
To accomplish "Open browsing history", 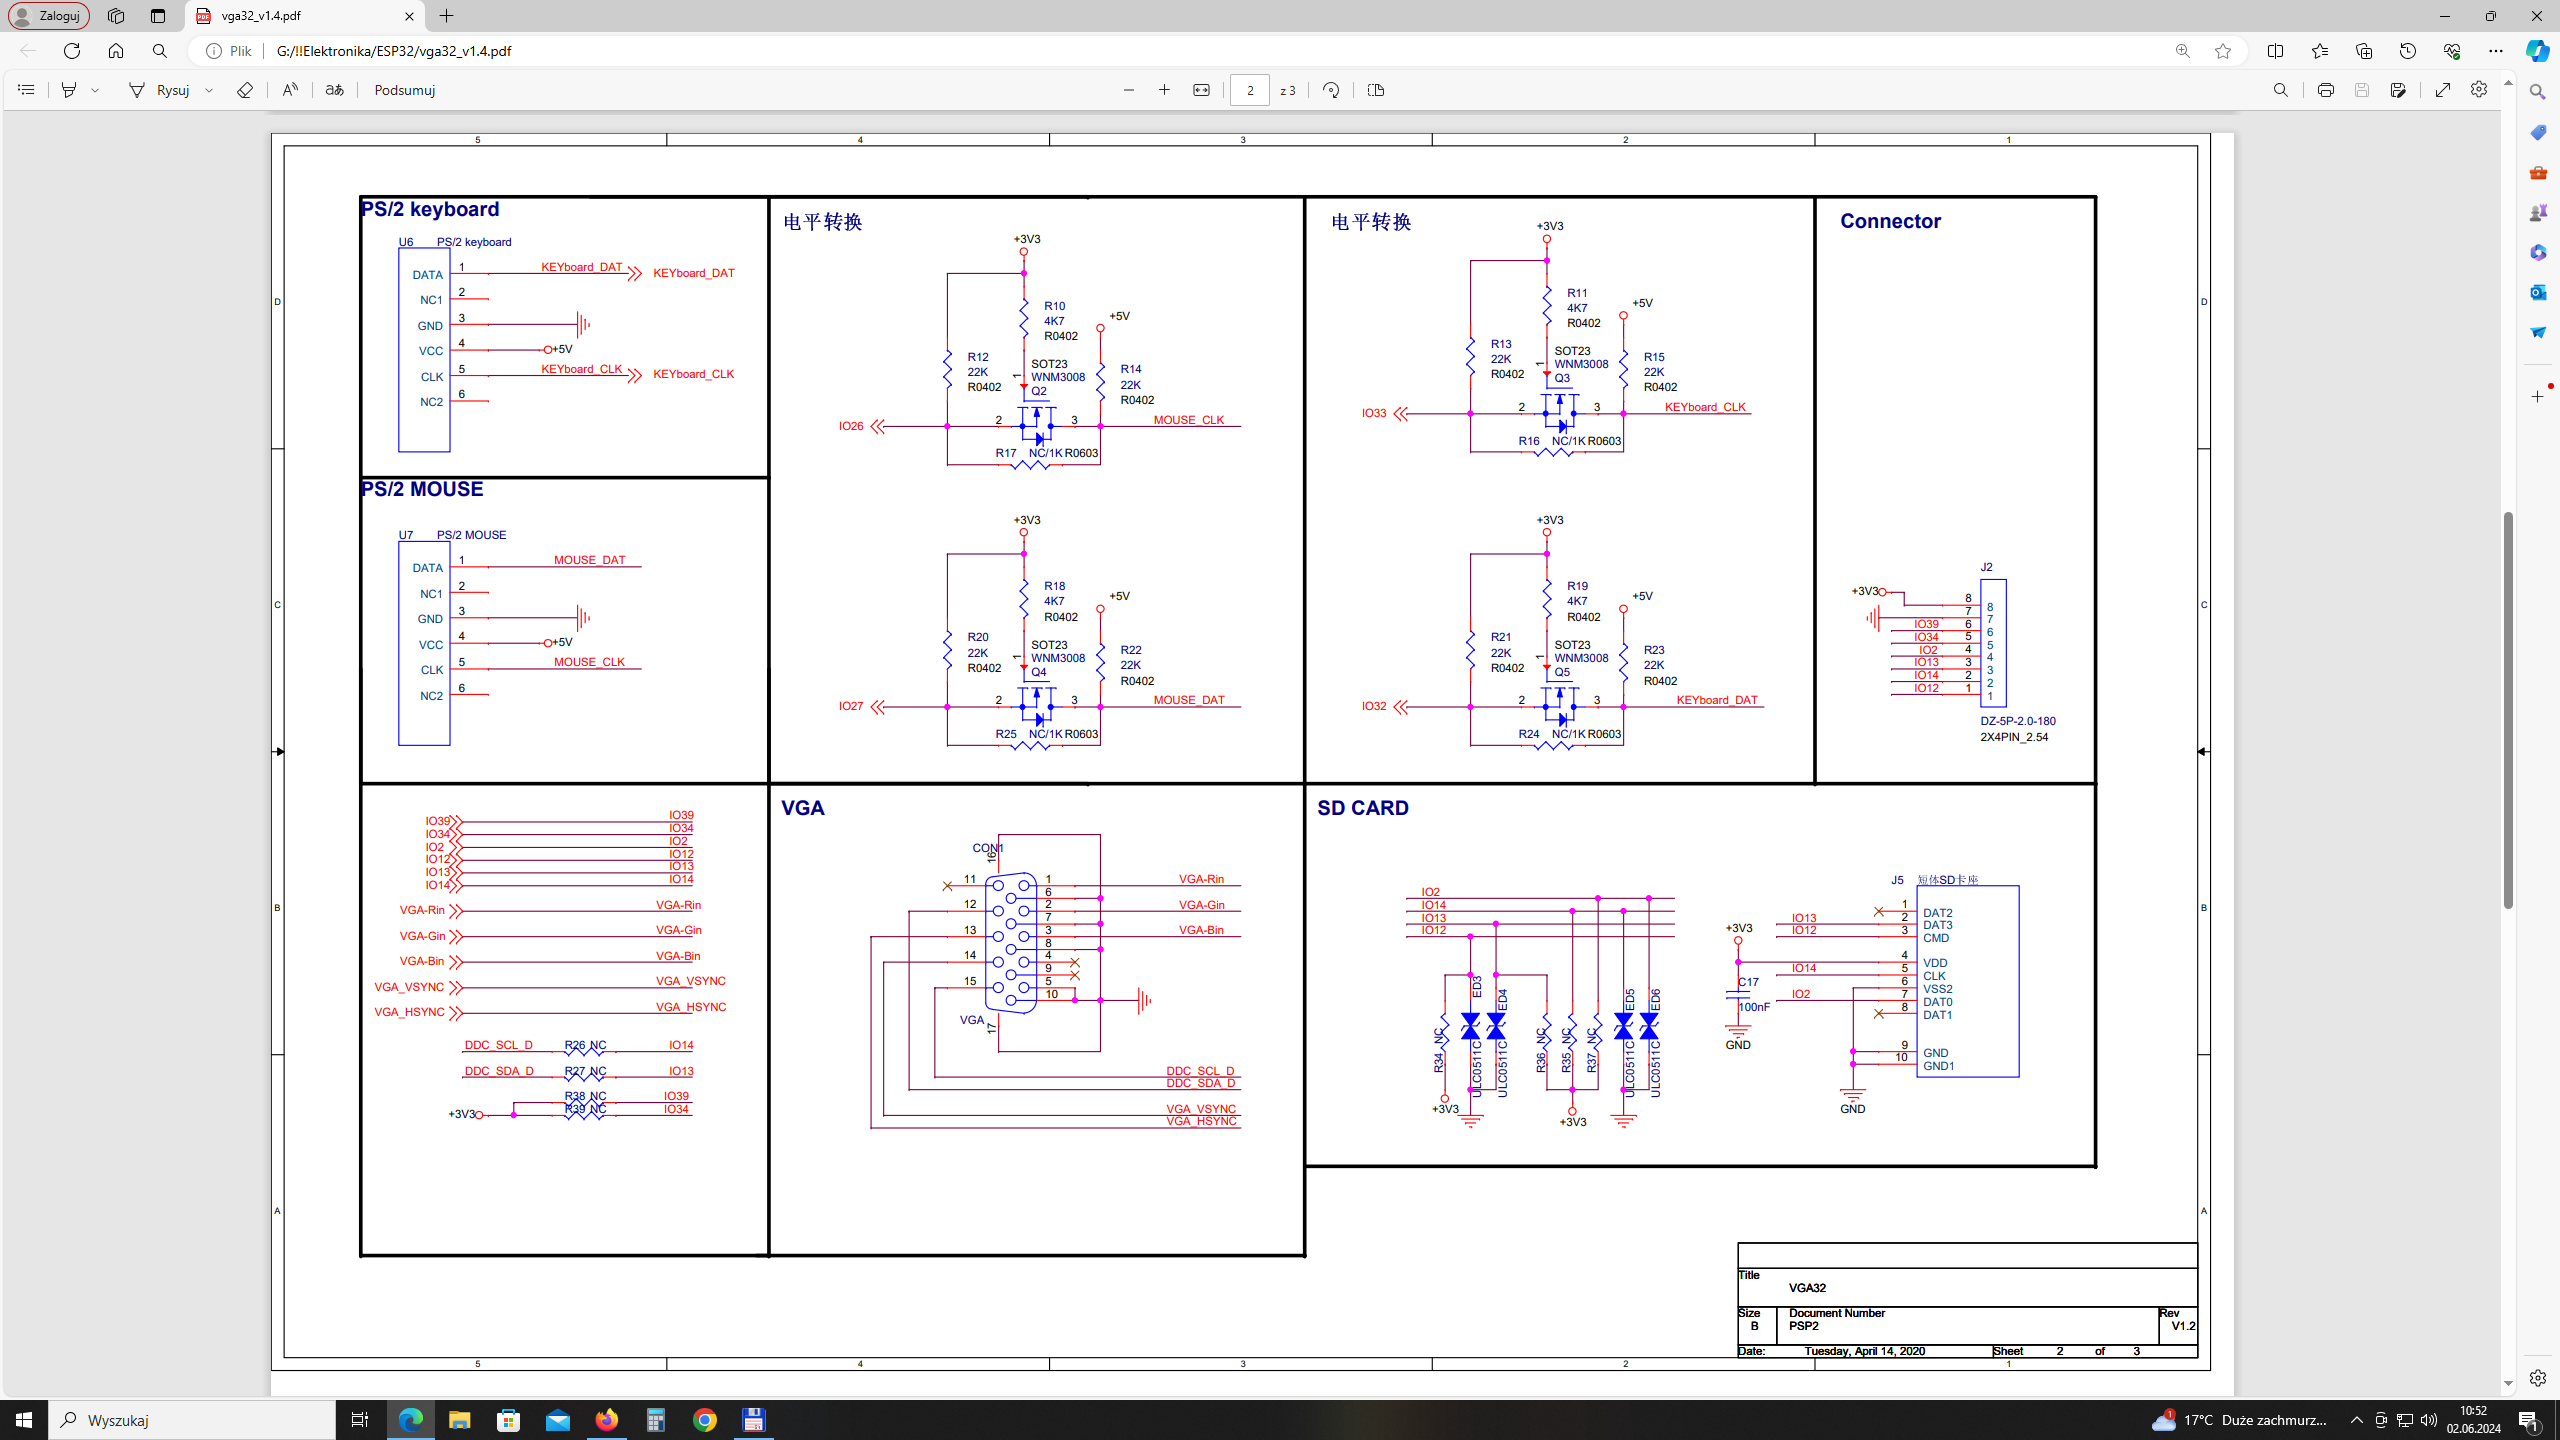I will [2408, 51].
